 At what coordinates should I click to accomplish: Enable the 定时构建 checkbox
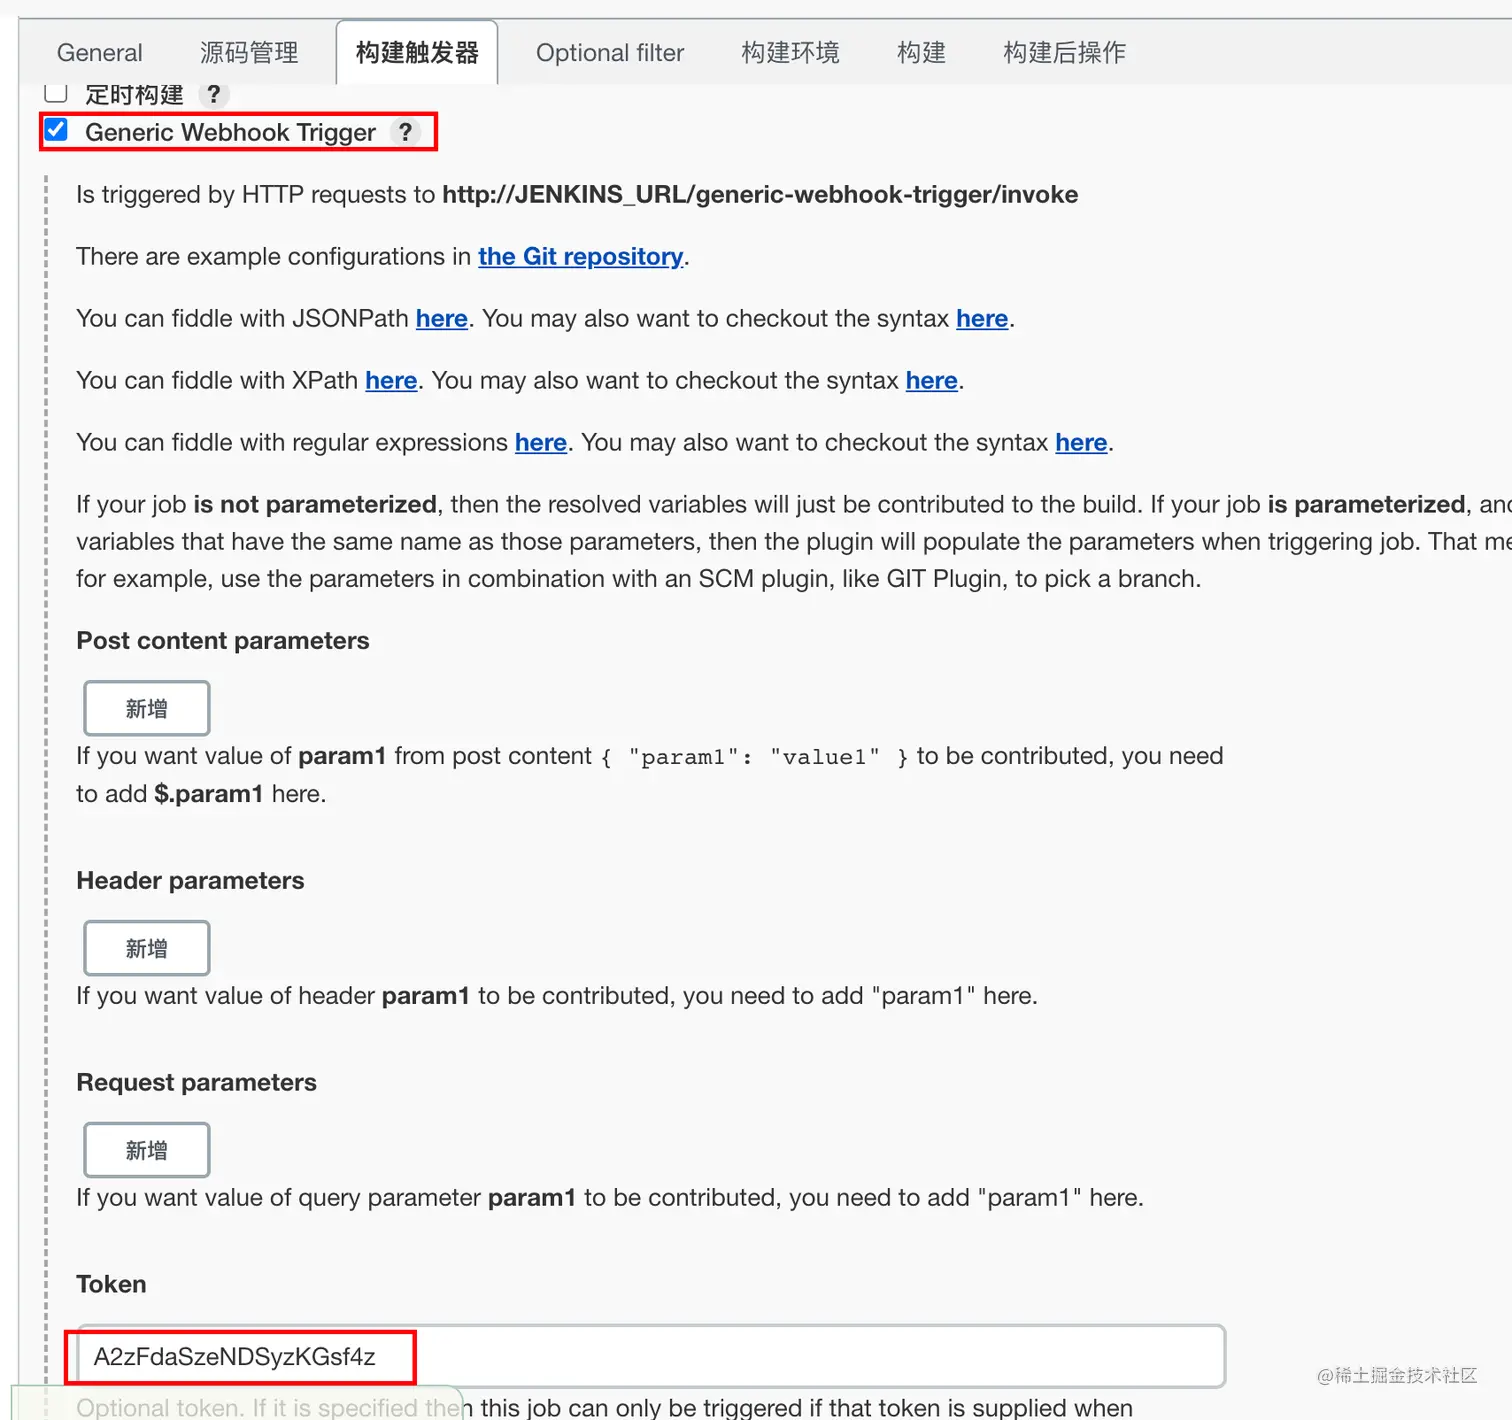56,93
